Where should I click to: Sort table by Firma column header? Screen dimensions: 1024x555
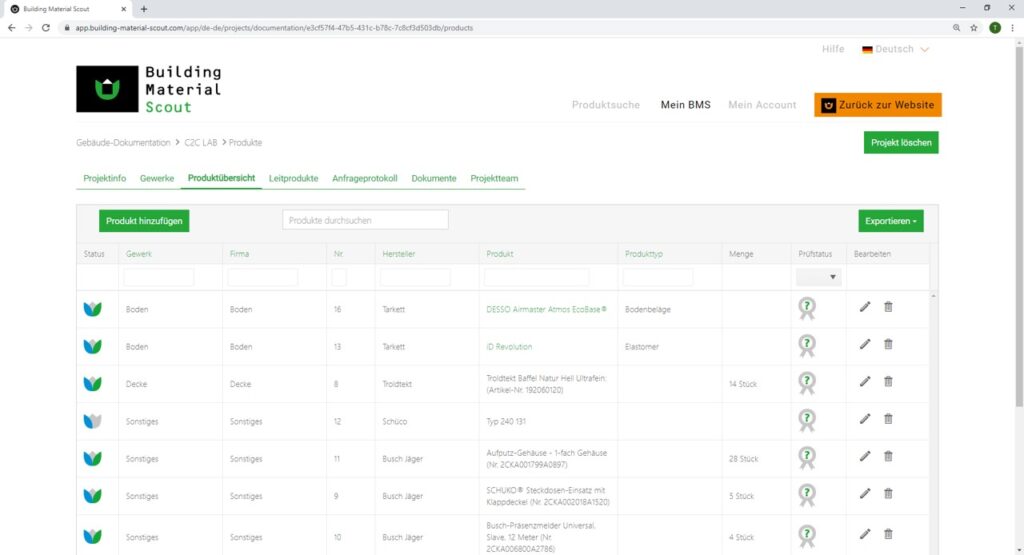click(239, 254)
